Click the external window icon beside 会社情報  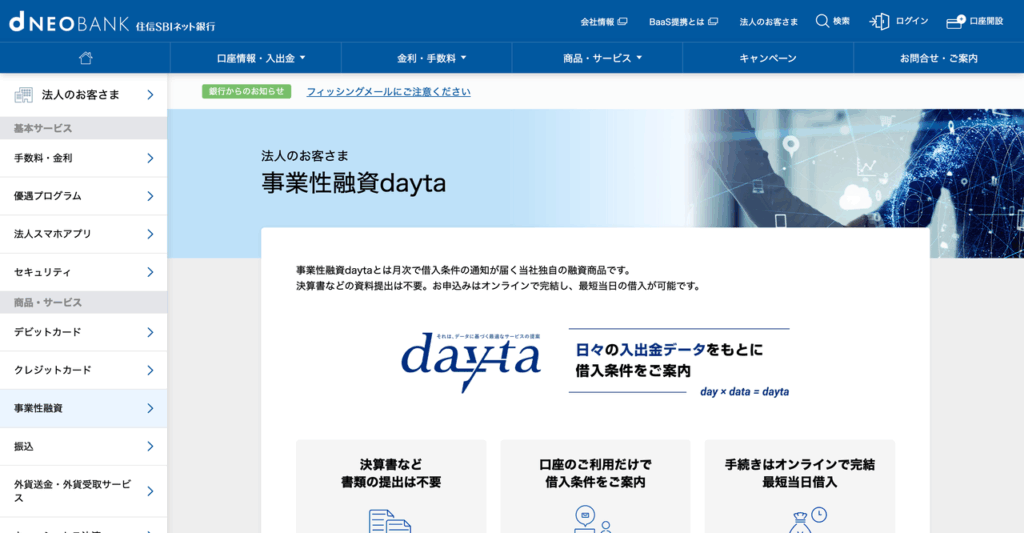(x=622, y=22)
